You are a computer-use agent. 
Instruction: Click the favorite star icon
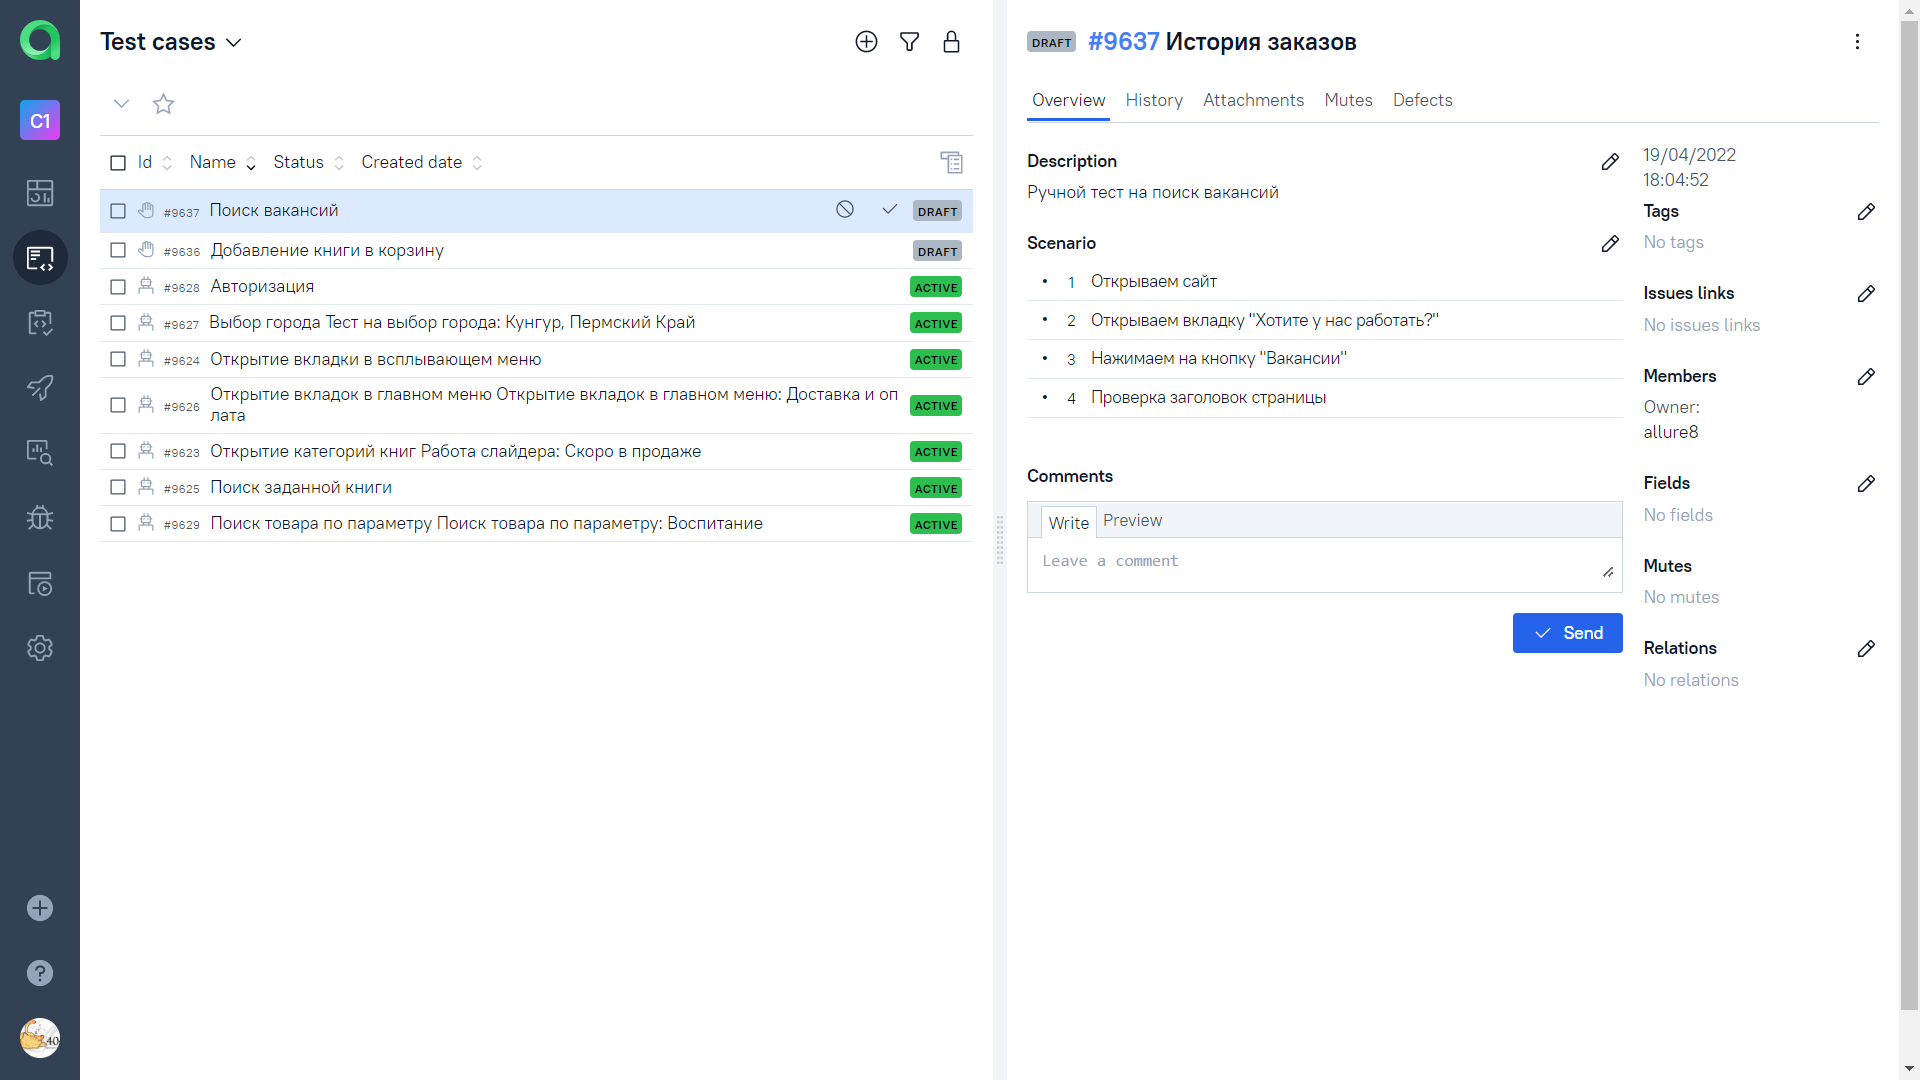click(163, 104)
